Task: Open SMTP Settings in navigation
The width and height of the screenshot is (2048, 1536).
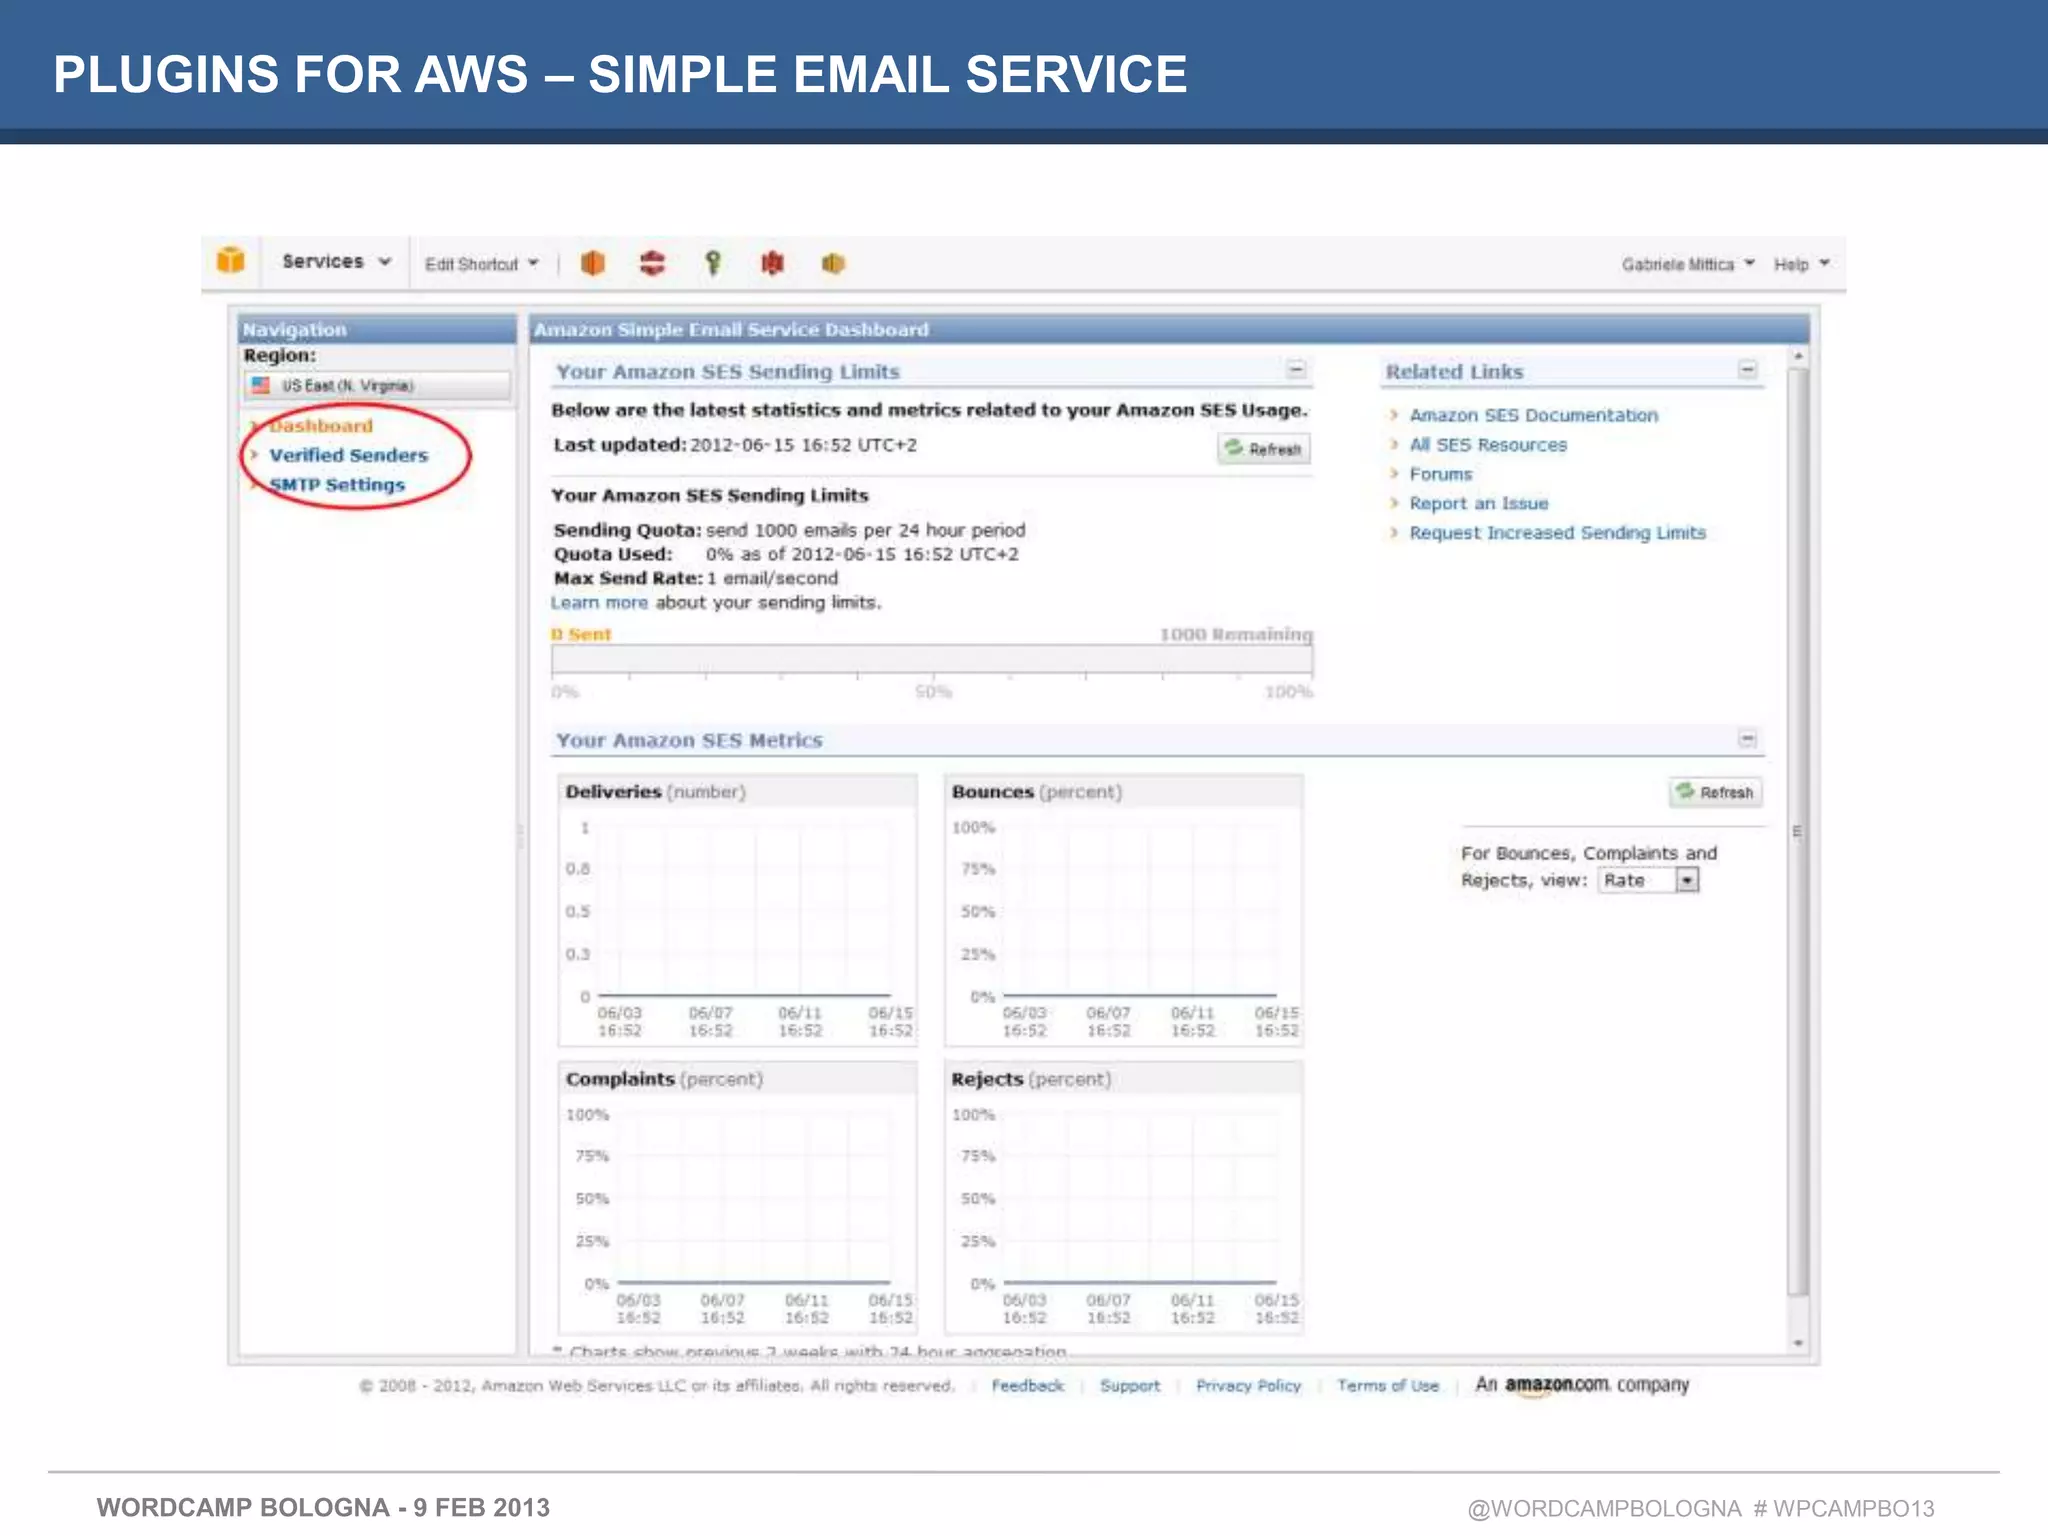Action: (337, 485)
